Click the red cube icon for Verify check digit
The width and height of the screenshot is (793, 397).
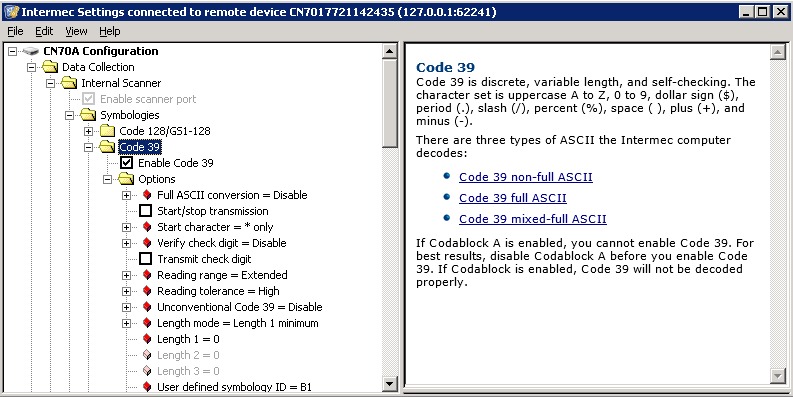tap(147, 243)
